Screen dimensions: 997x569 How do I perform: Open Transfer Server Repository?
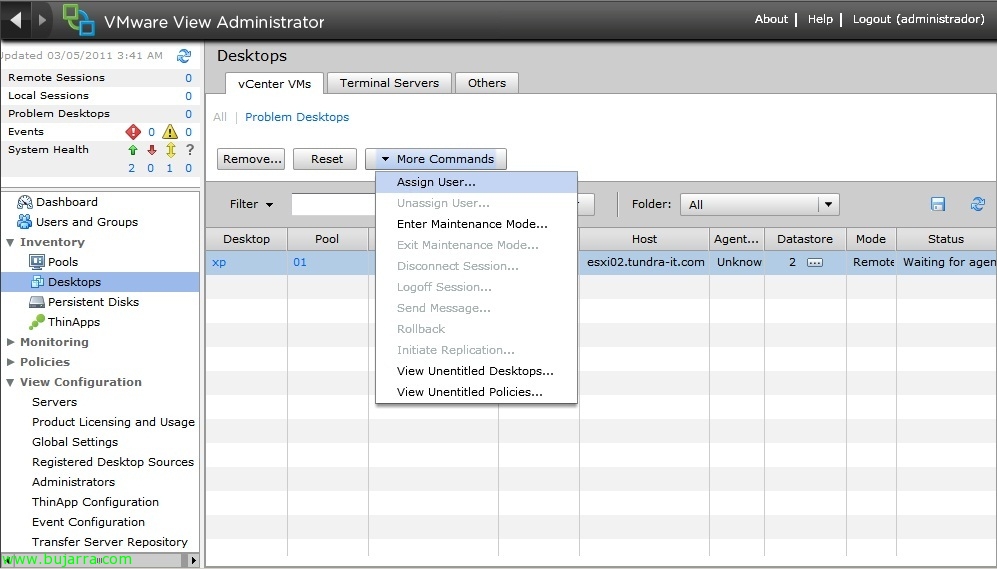(110, 542)
